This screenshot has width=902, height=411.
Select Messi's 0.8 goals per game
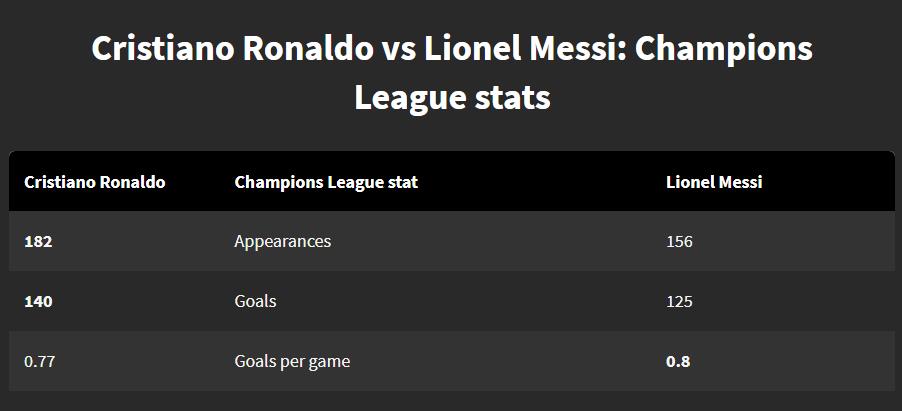(678, 362)
